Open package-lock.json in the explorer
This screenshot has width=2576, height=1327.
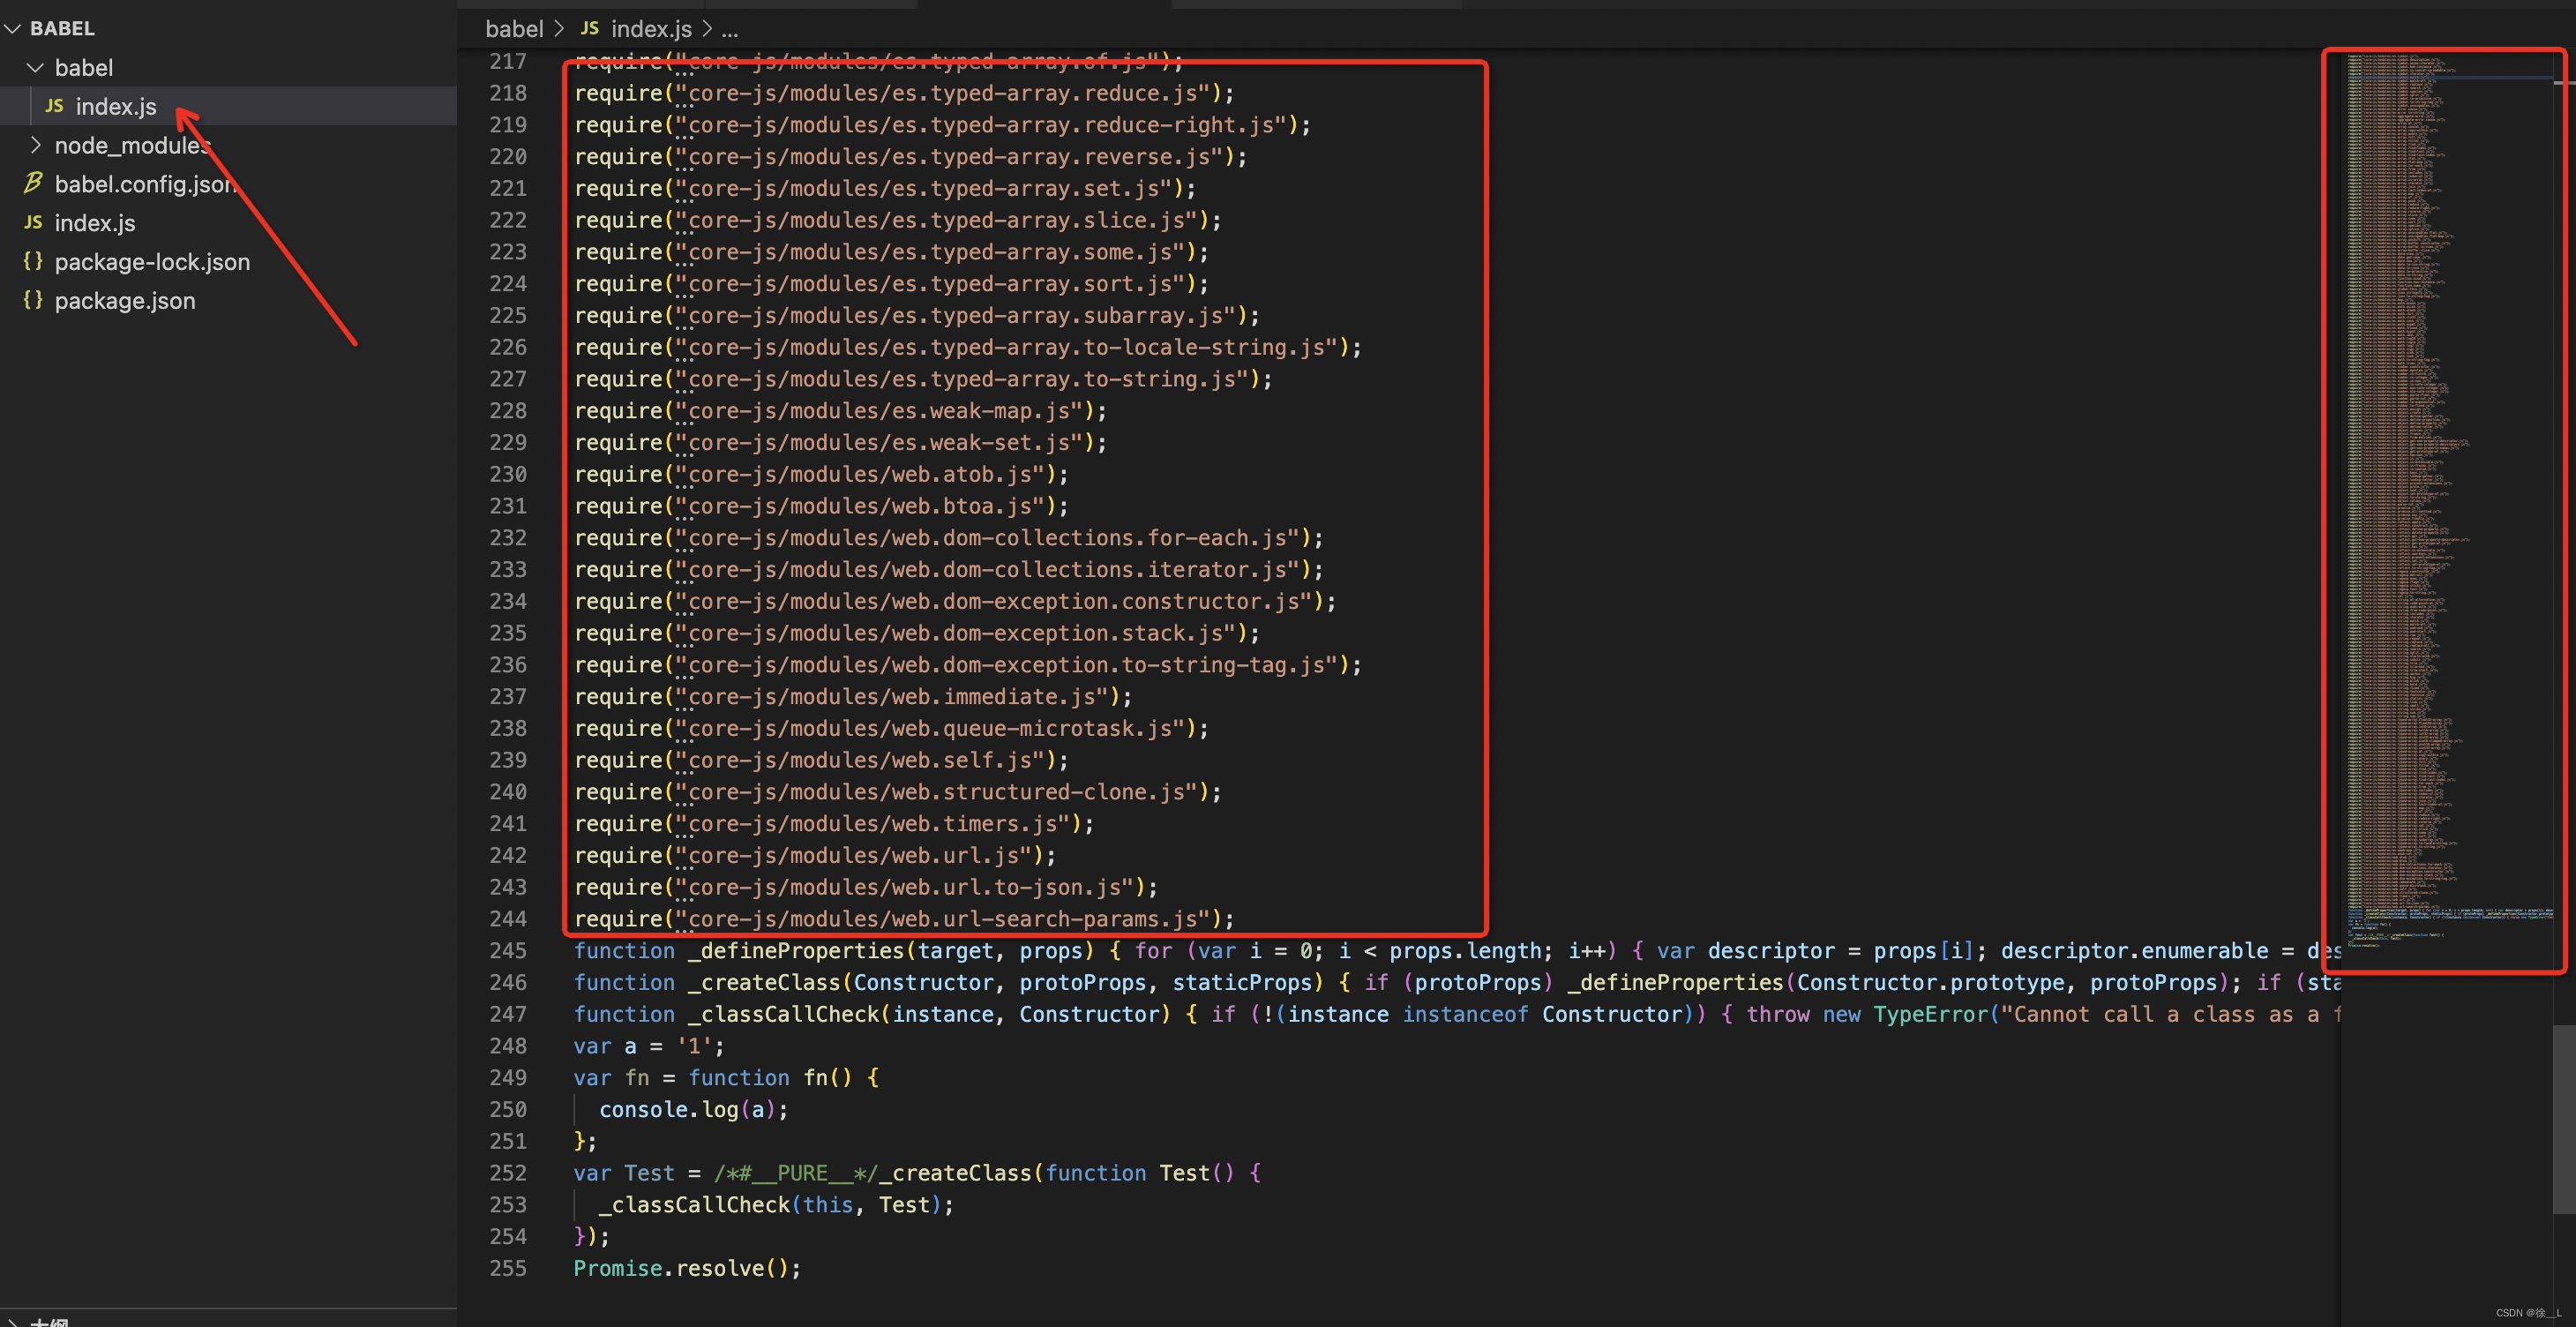pyautogui.click(x=152, y=262)
